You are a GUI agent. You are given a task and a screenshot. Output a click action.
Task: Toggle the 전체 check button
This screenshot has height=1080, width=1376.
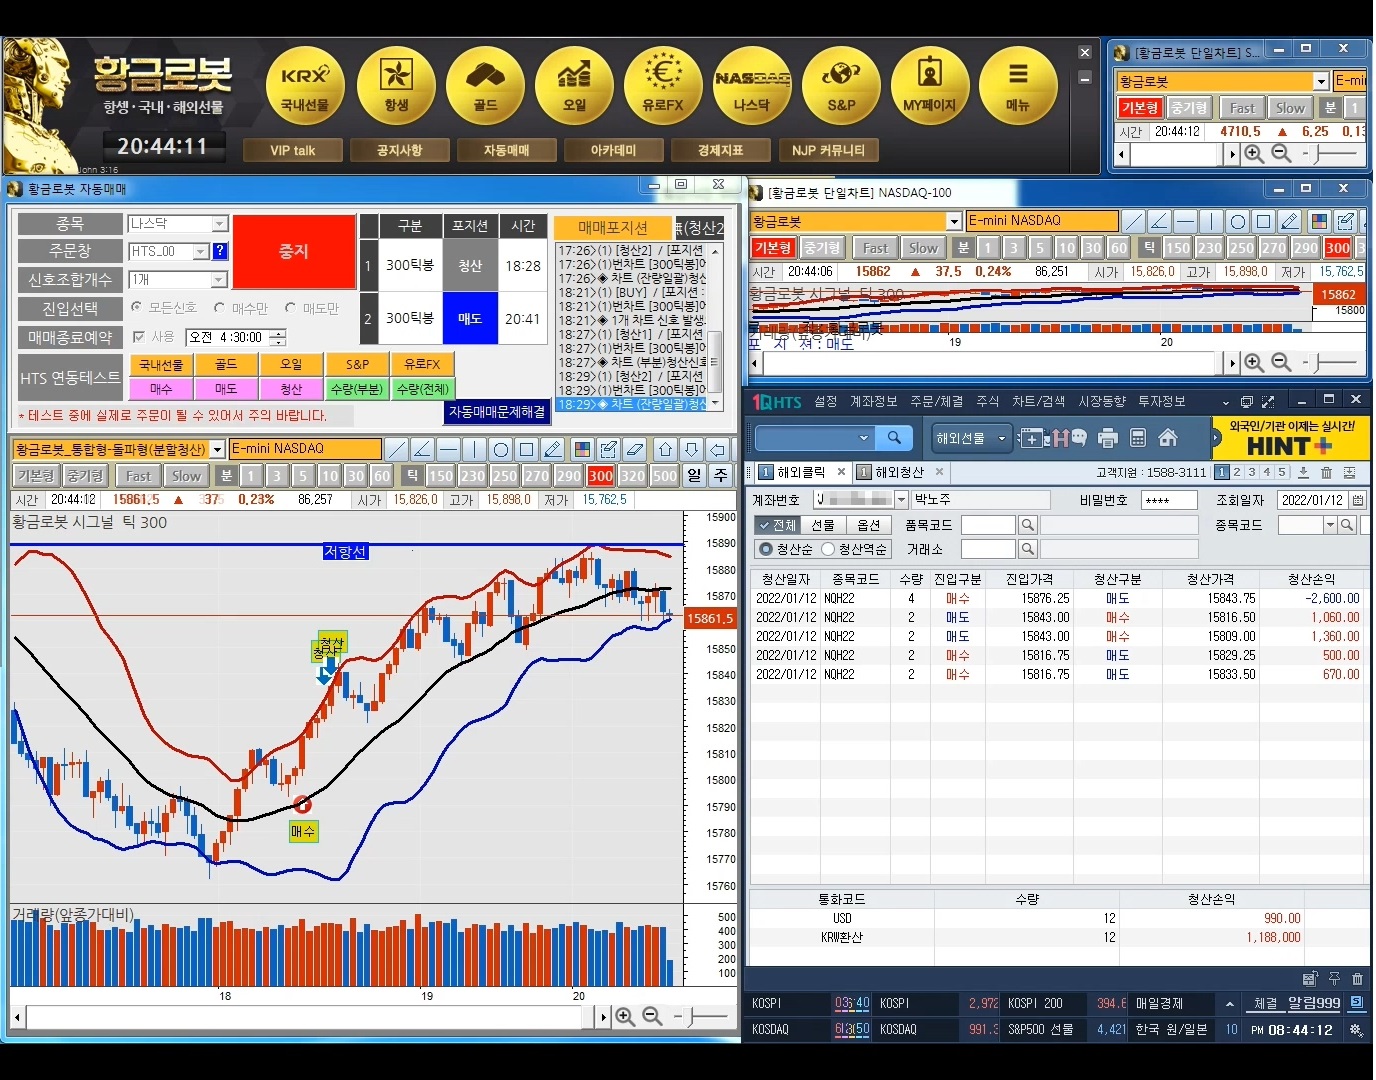click(777, 525)
